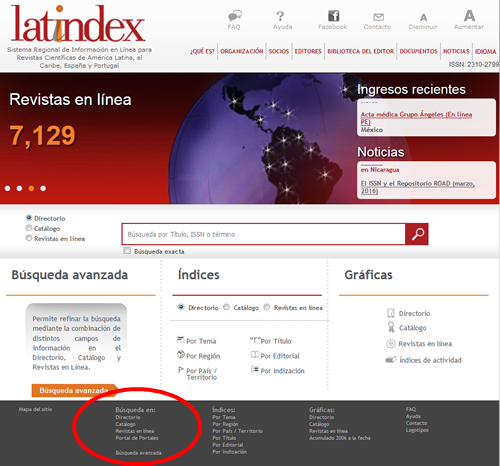Screen dimensions: 500x466
Task: Open the BIBLIOTECA DEL EDITOR menu
Action: coord(361,51)
